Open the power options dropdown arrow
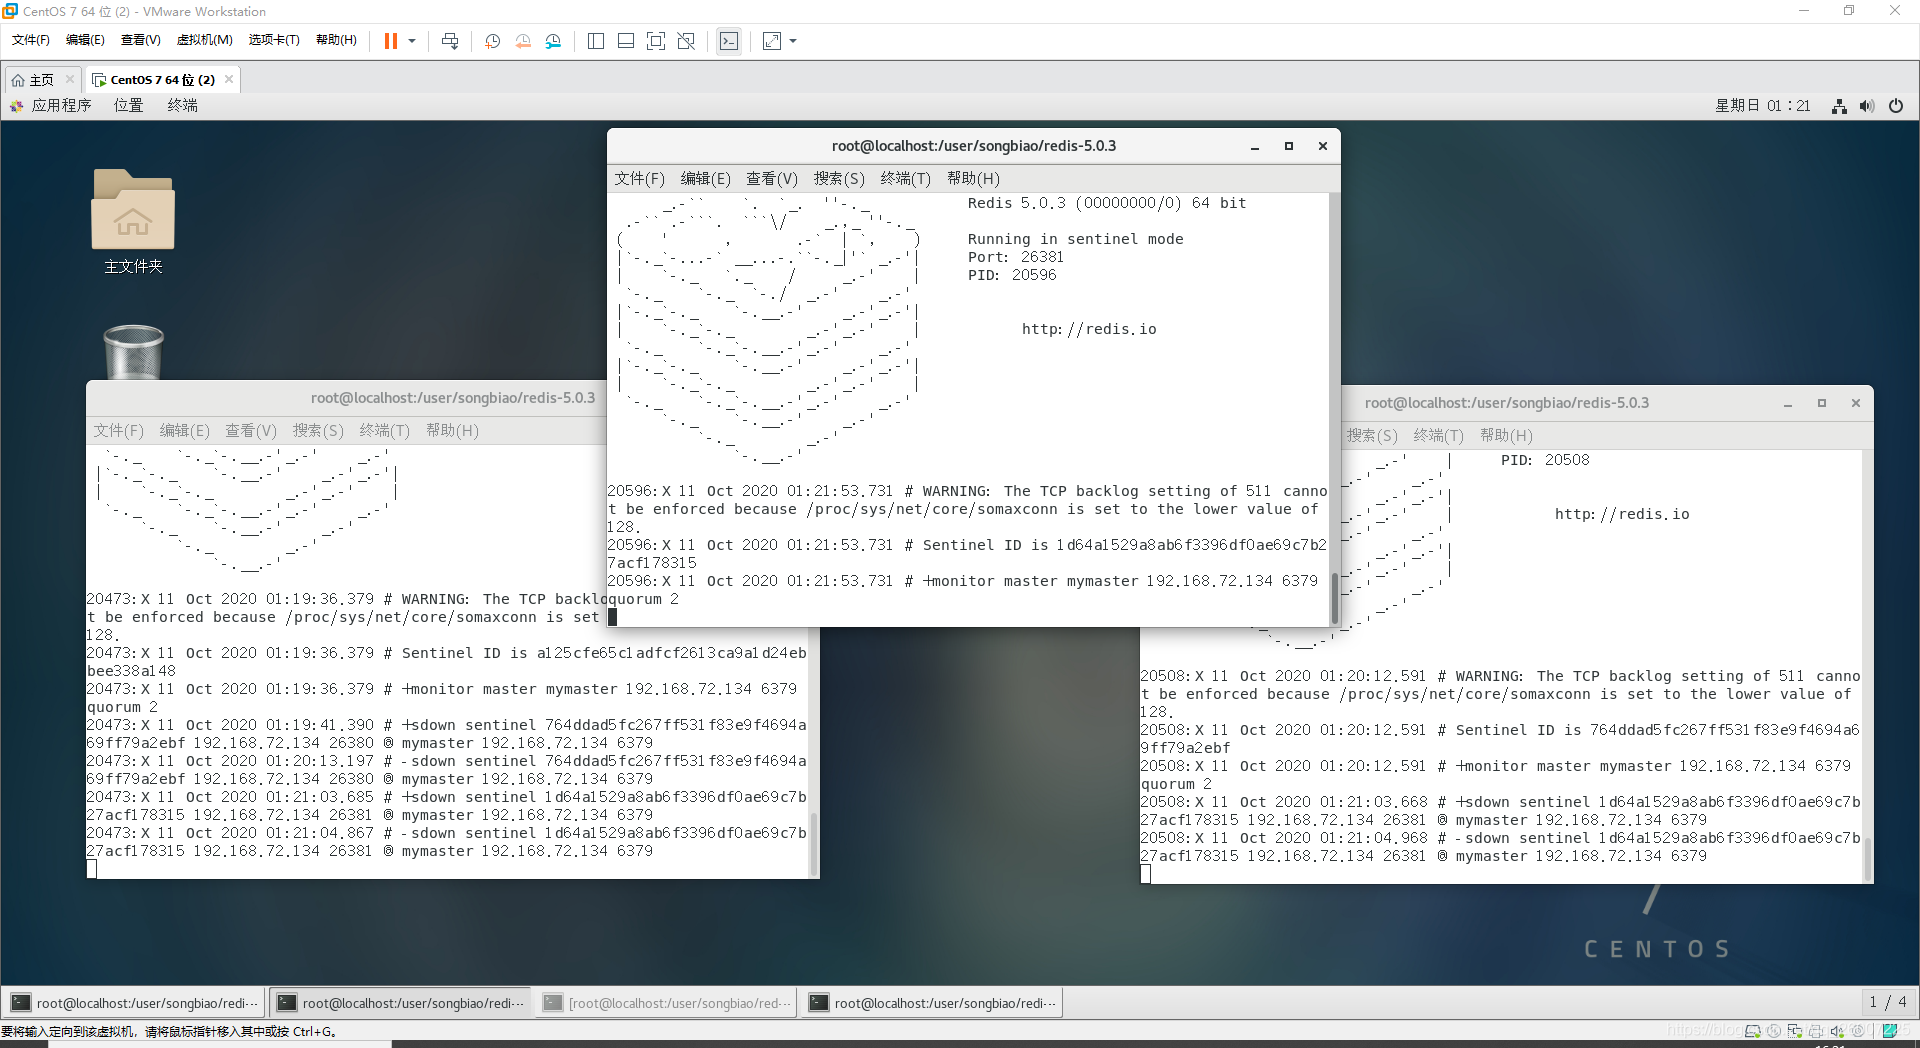This screenshot has width=1920, height=1048. [x=412, y=41]
